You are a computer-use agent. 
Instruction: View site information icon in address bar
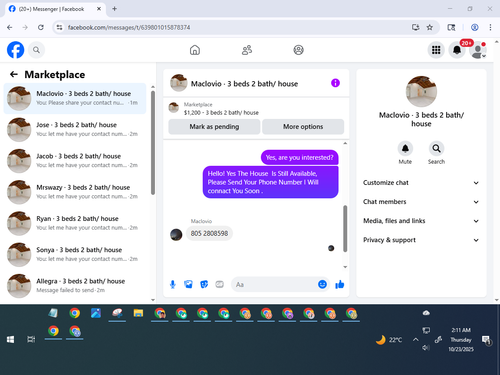[x=59, y=27]
